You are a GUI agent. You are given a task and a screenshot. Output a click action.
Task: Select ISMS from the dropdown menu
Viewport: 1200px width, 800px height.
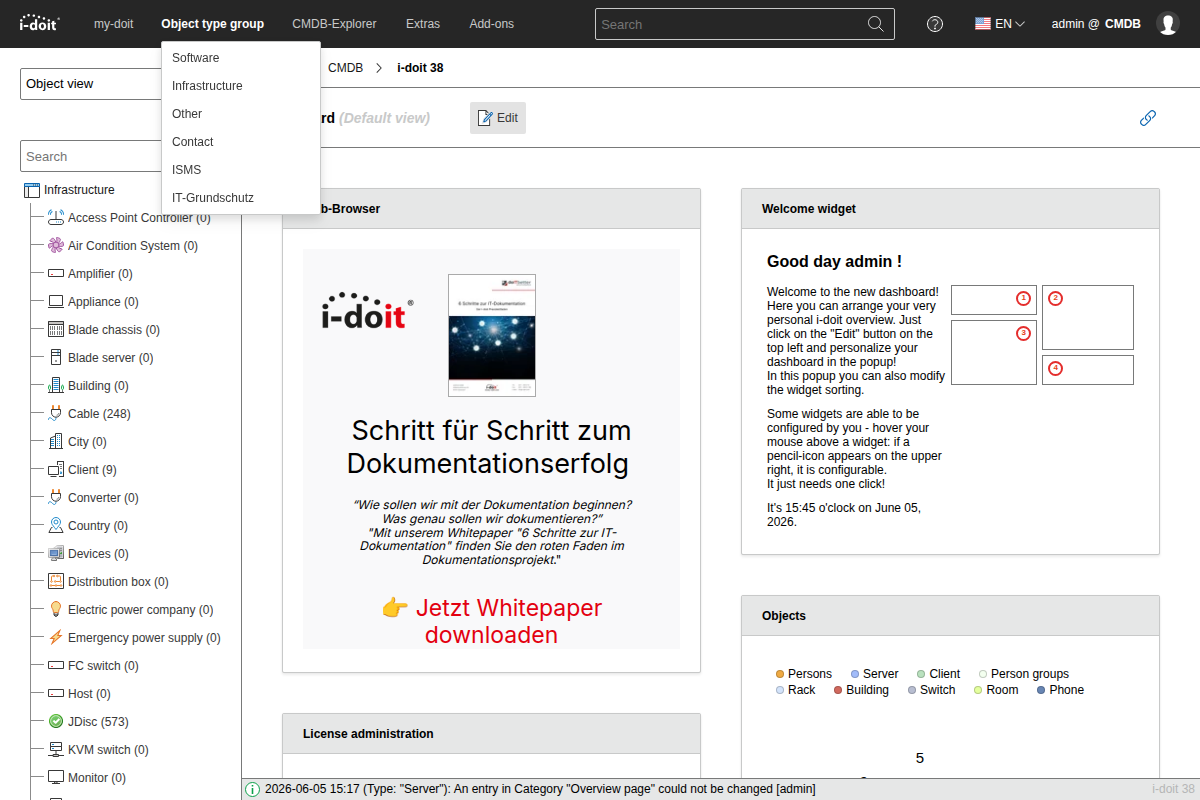tap(240, 170)
